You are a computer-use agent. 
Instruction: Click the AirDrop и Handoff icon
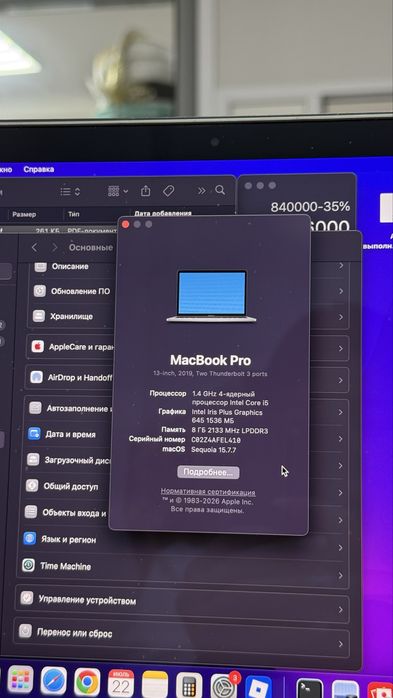(36, 377)
